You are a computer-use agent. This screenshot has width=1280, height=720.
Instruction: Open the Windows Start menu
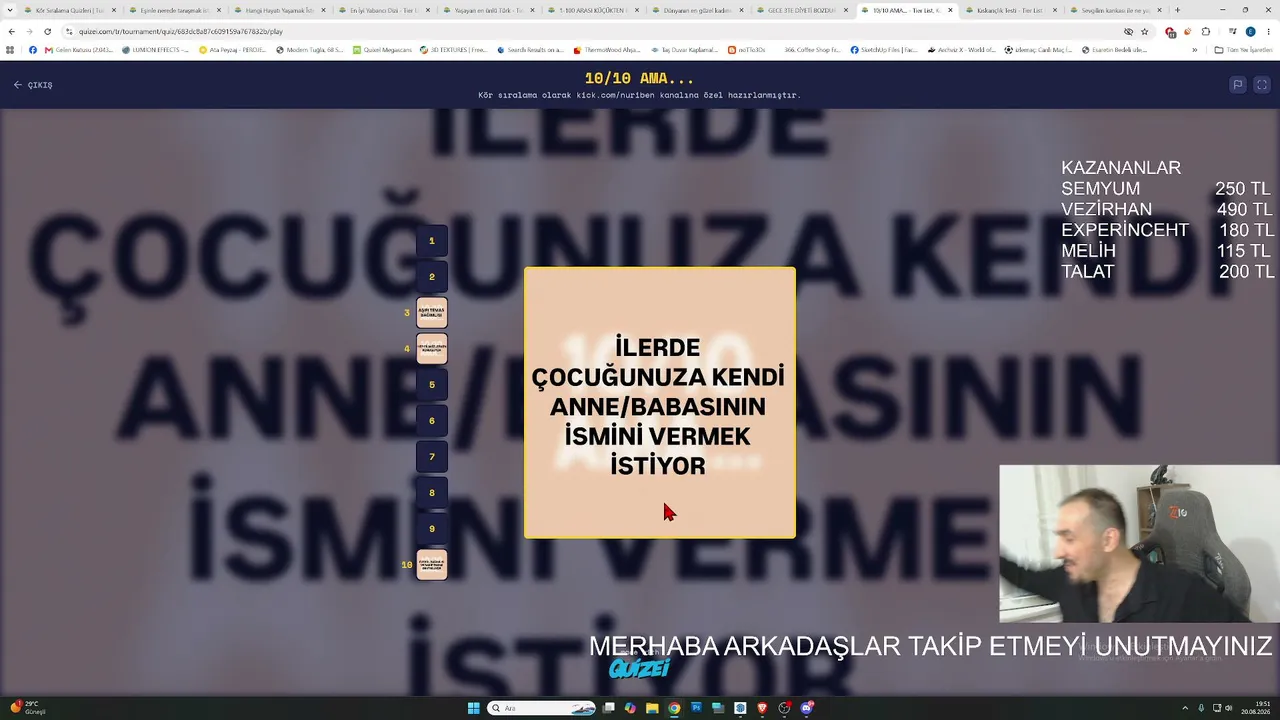[474, 708]
